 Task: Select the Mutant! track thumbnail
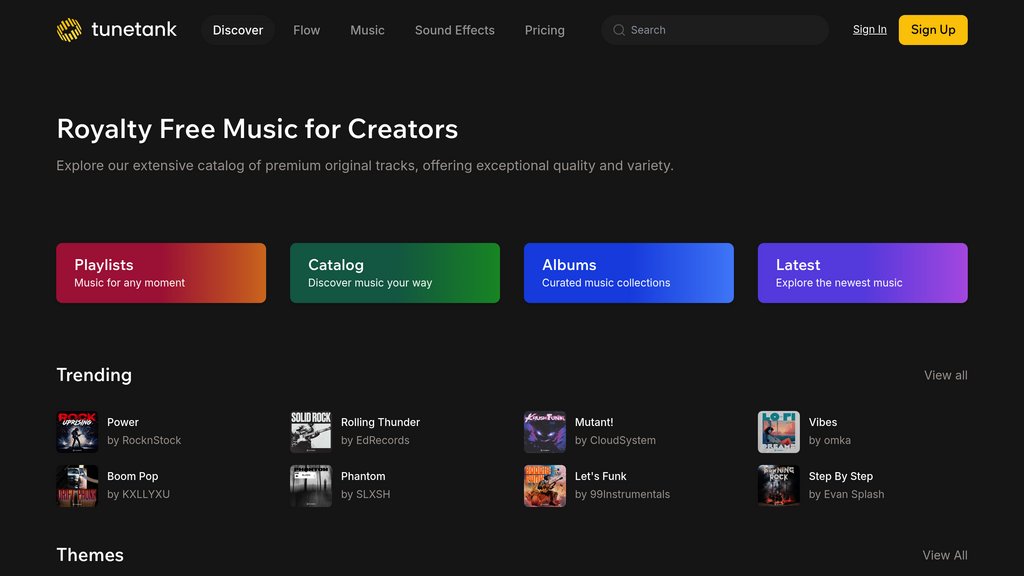tap(545, 432)
